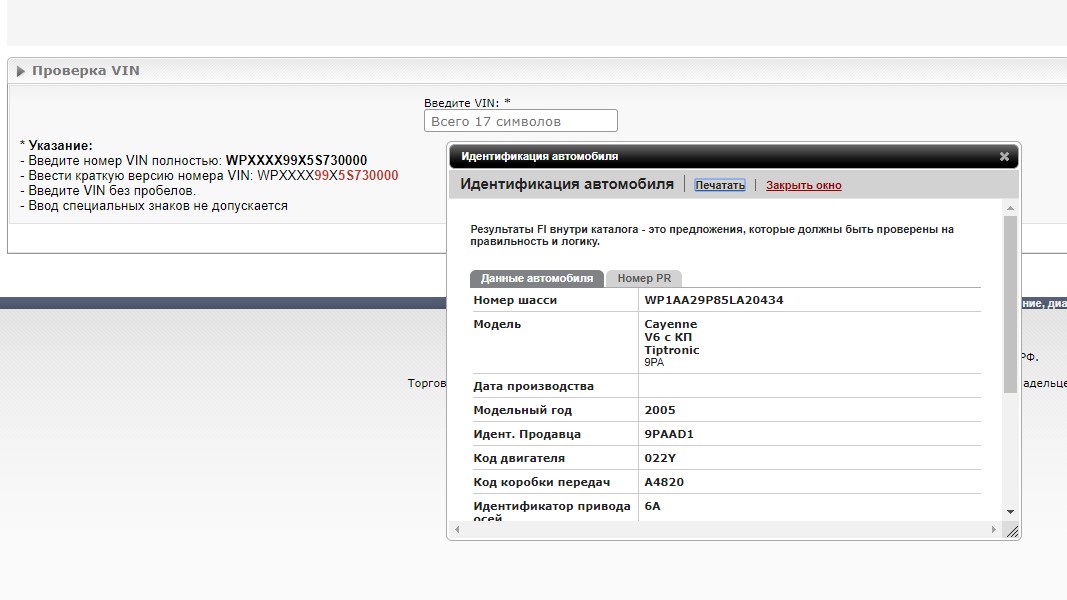Click the horizontal scroll-right arrow

993,529
